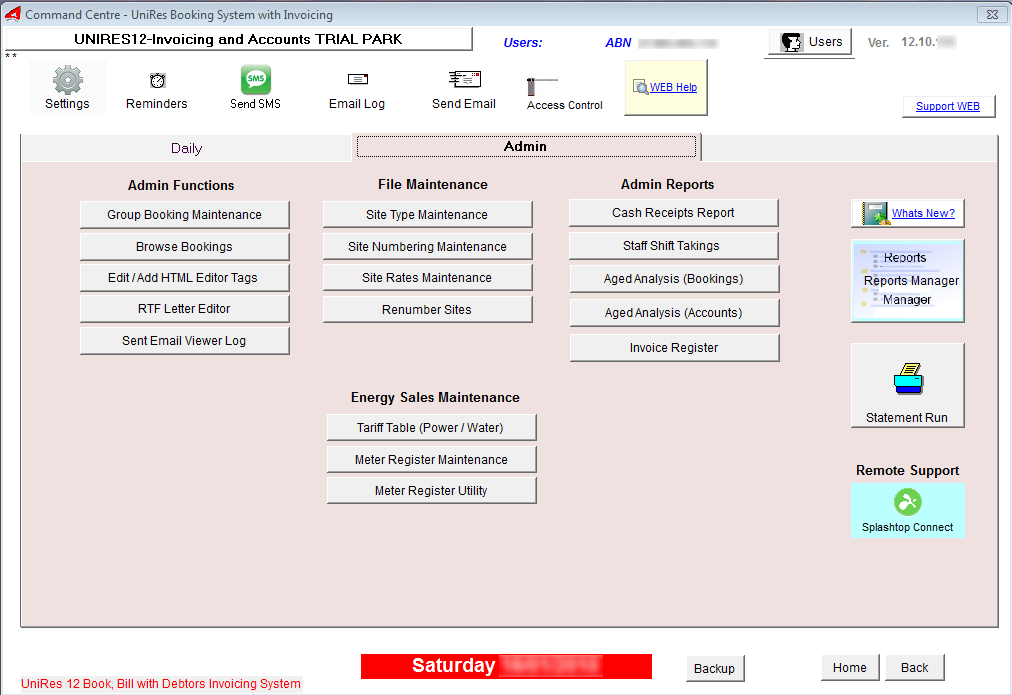Open the Meter Register Utility
Viewport: 1012px width, 695px height.
pos(431,490)
